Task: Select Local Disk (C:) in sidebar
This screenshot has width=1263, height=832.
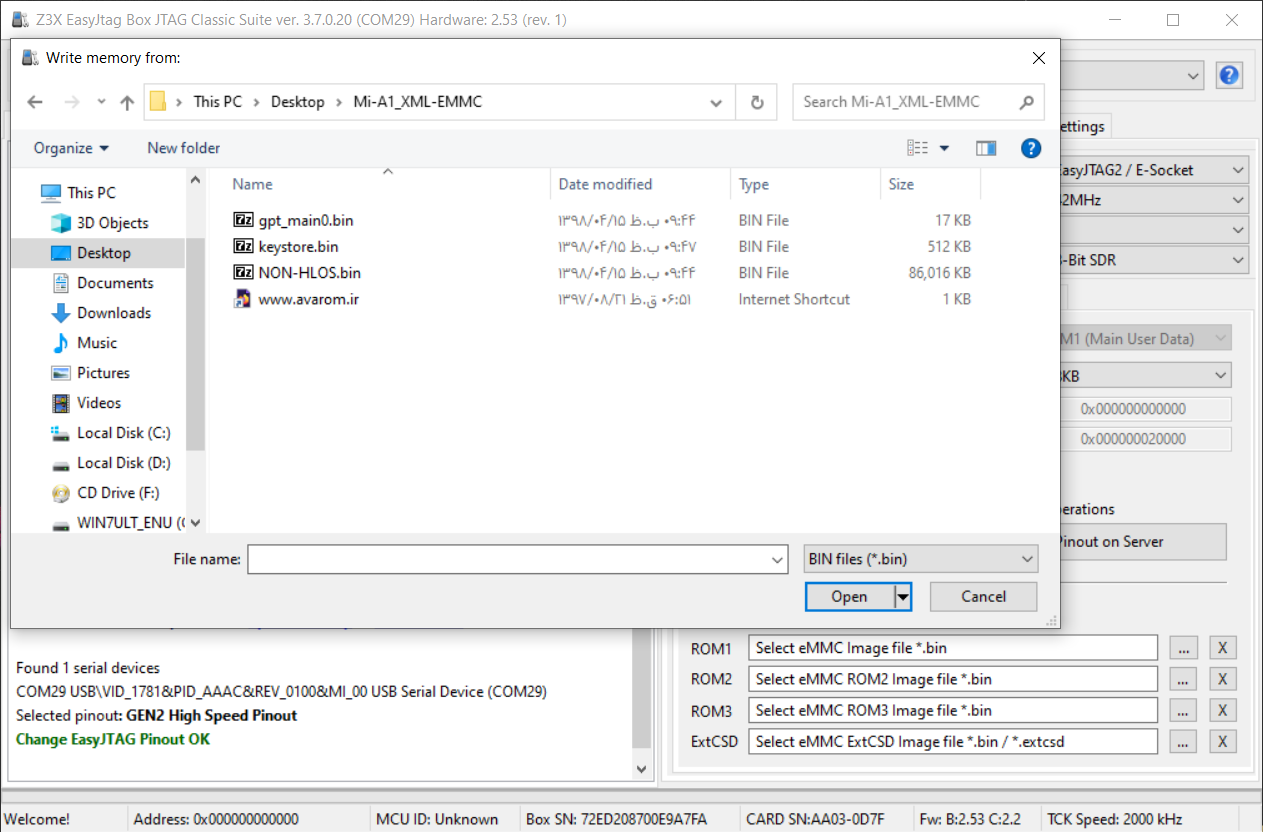Action: click(x=123, y=433)
